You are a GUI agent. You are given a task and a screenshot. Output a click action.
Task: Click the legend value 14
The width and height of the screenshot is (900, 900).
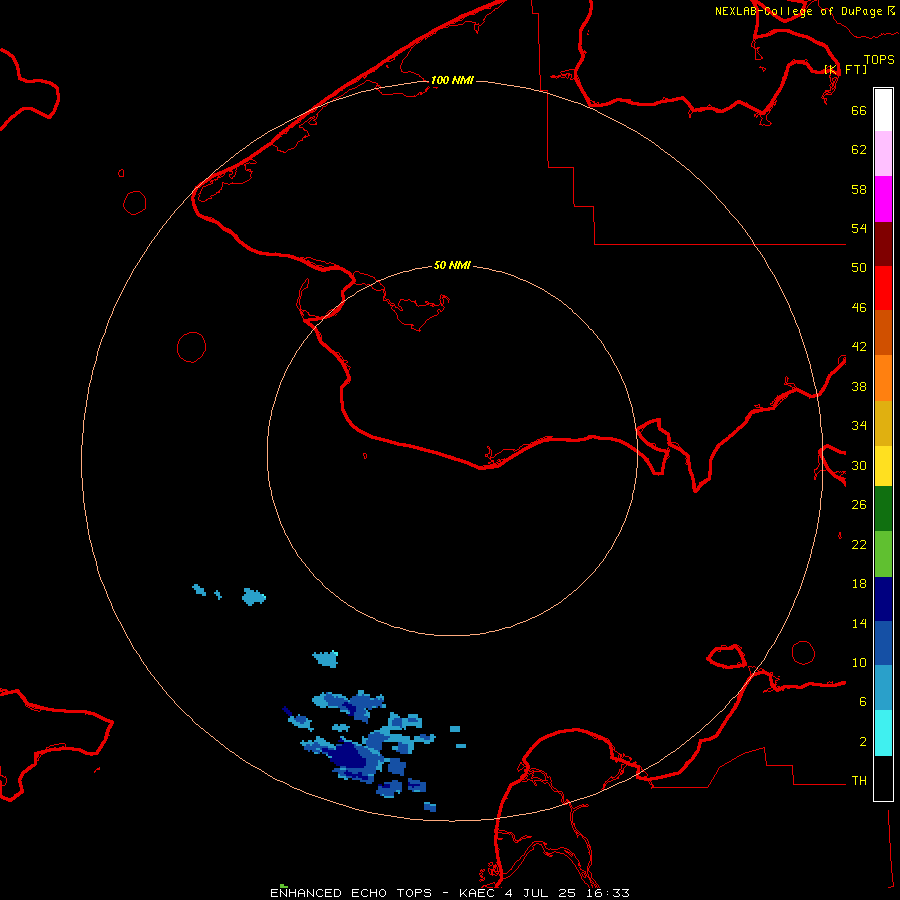click(x=859, y=623)
